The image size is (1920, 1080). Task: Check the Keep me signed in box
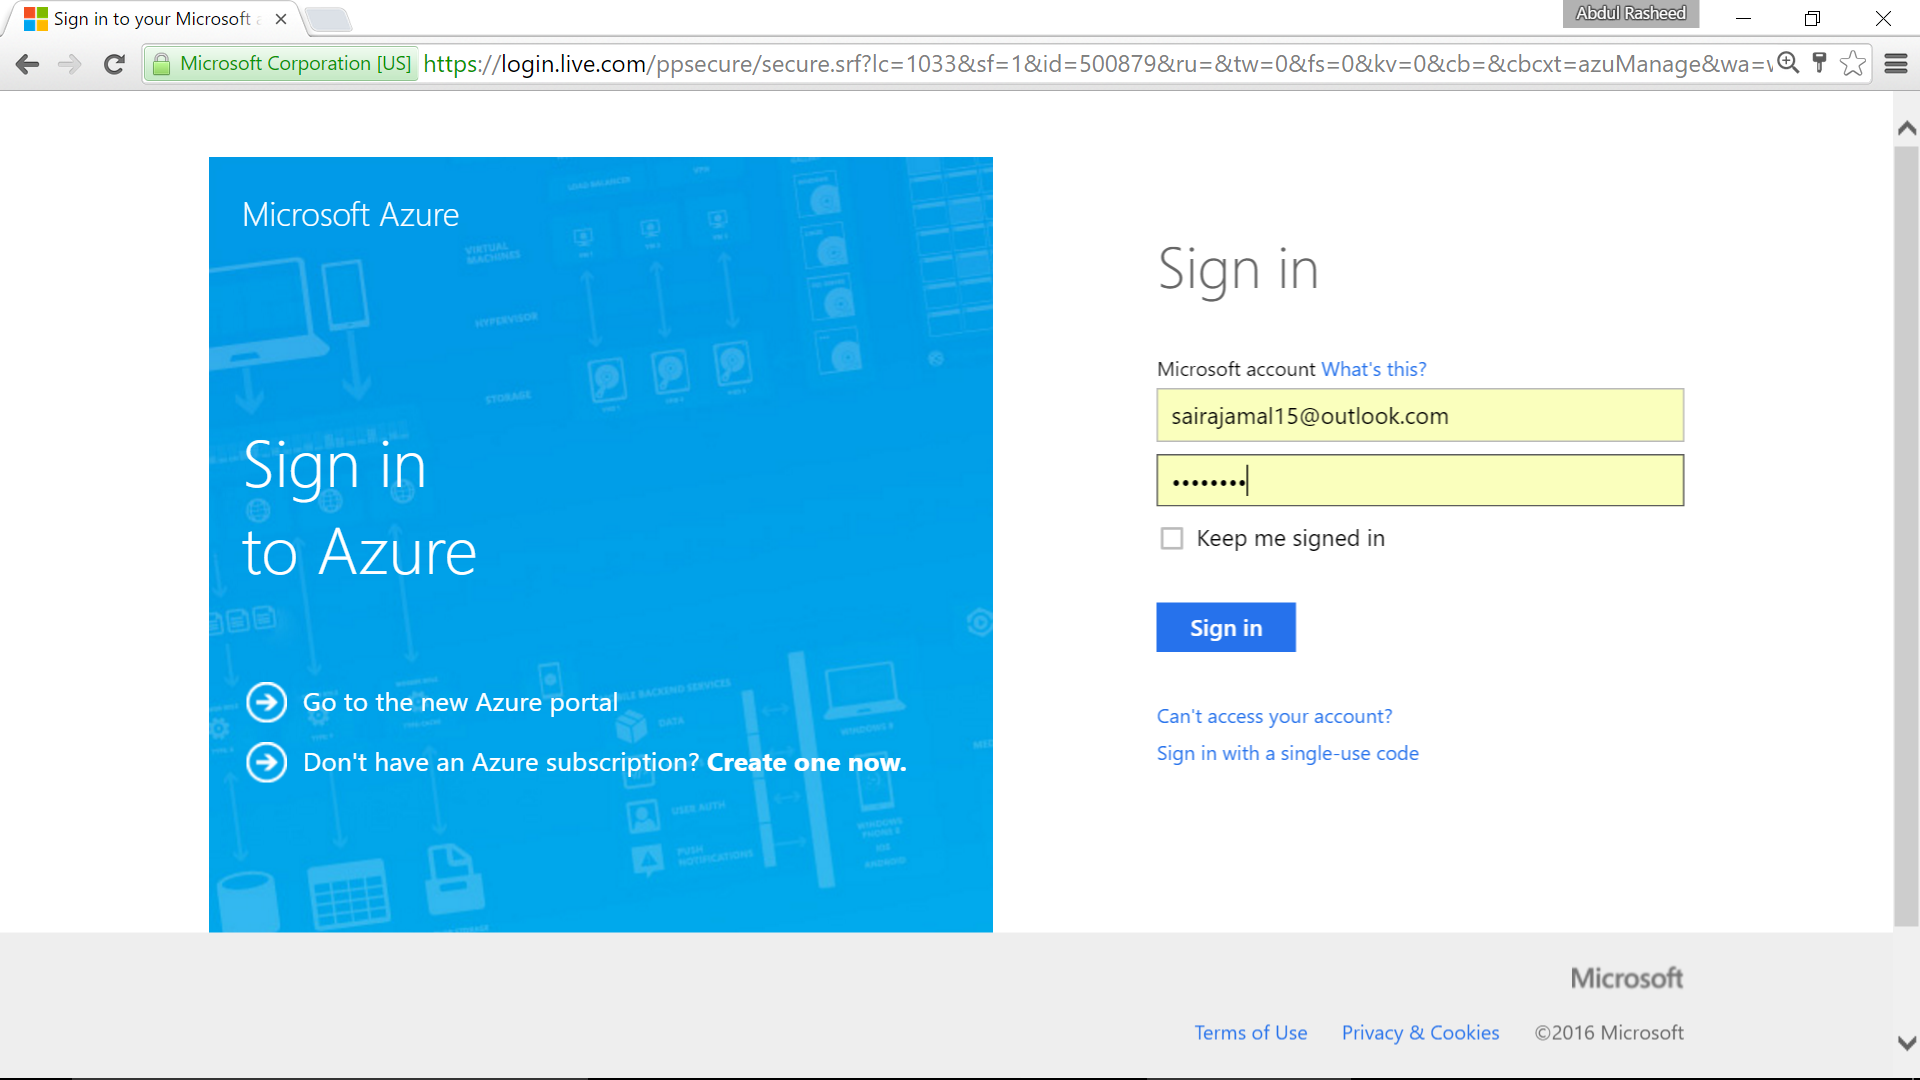click(x=1172, y=539)
